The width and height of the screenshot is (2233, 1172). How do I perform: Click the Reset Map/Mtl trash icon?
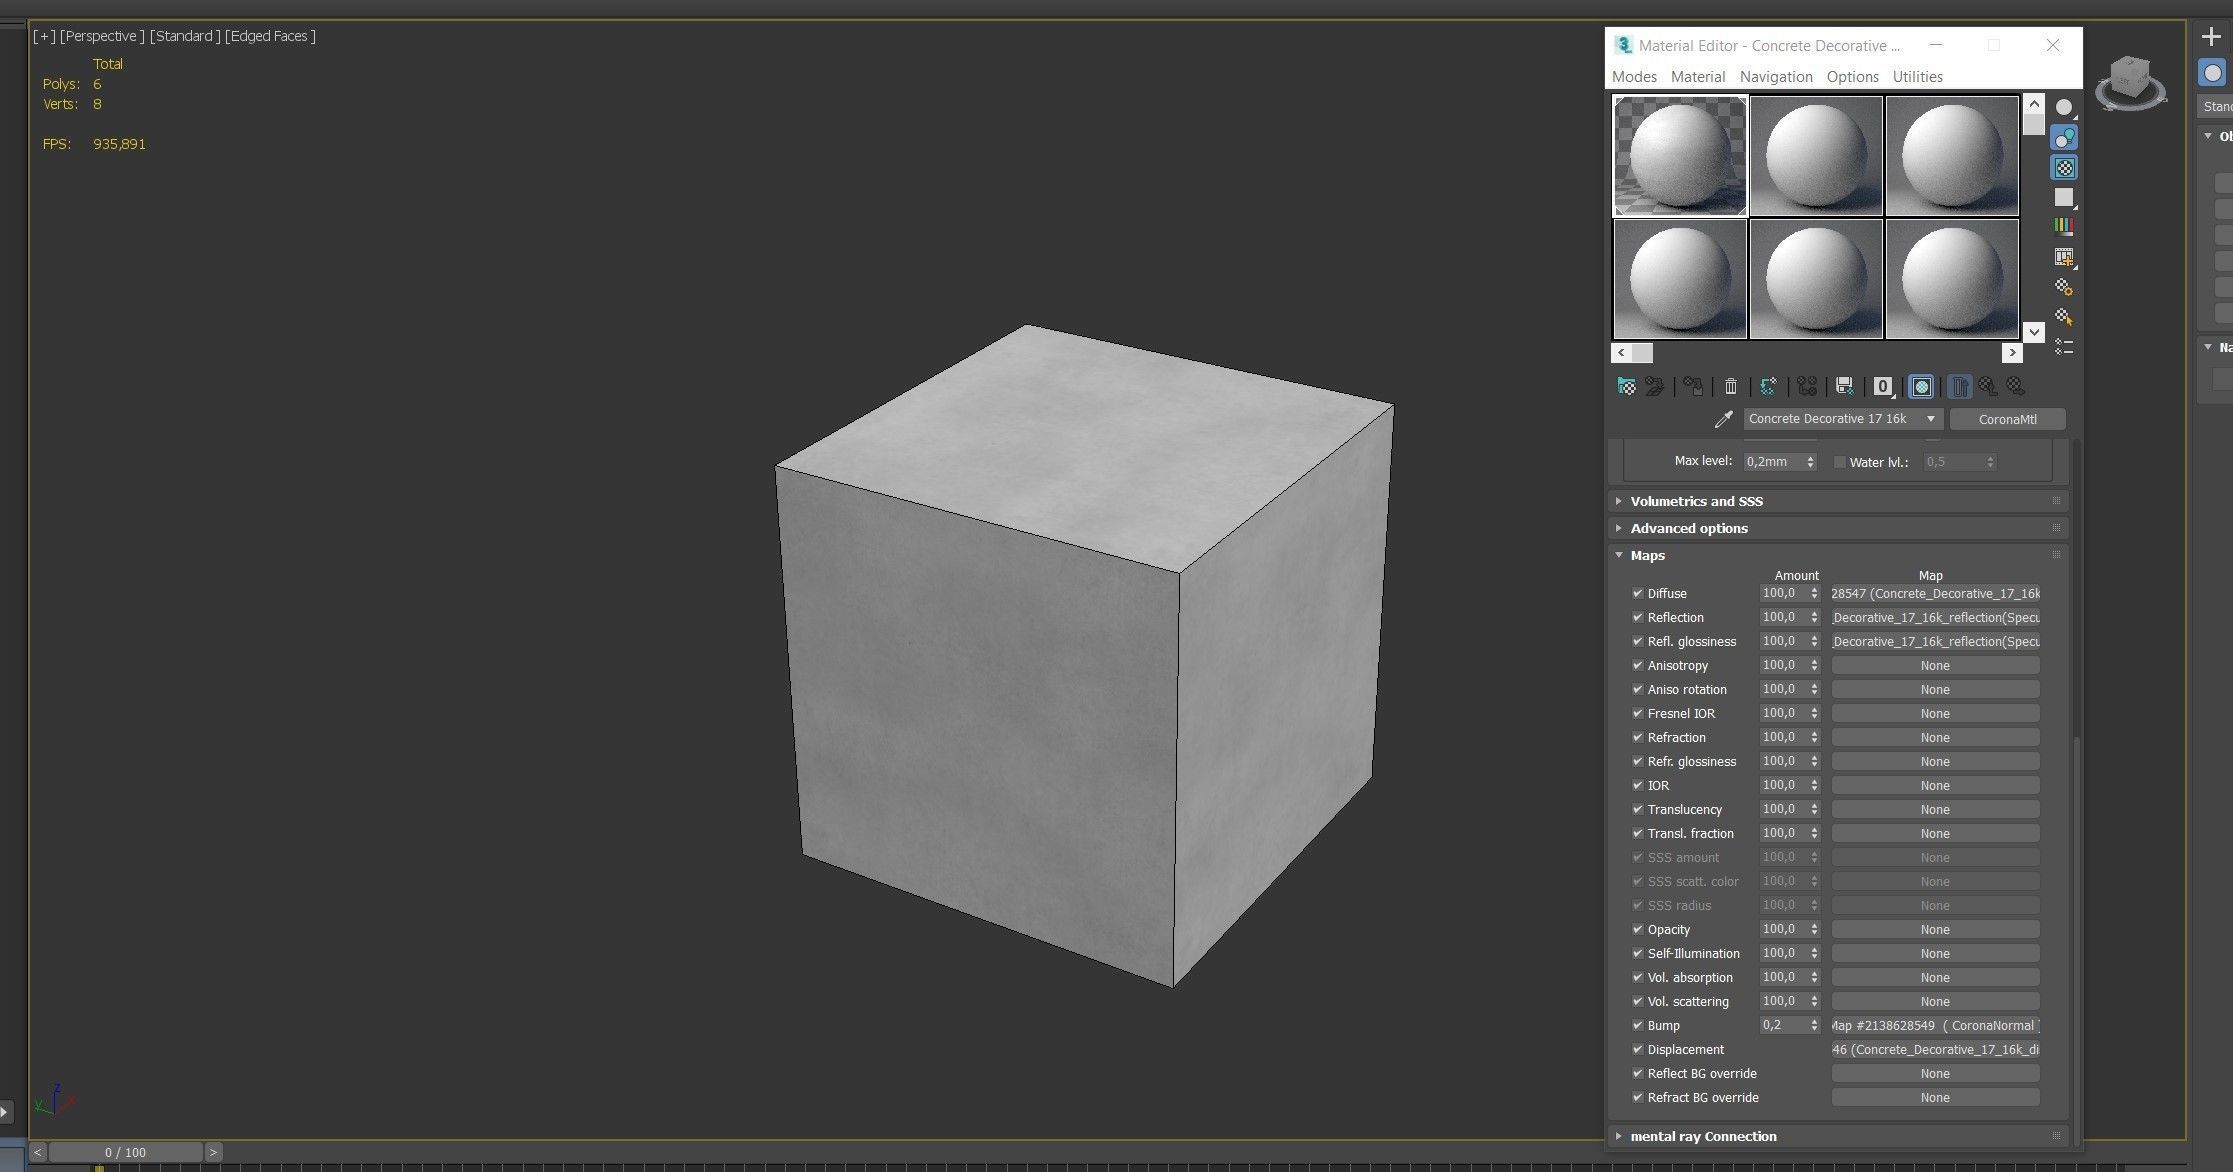(1731, 387)
